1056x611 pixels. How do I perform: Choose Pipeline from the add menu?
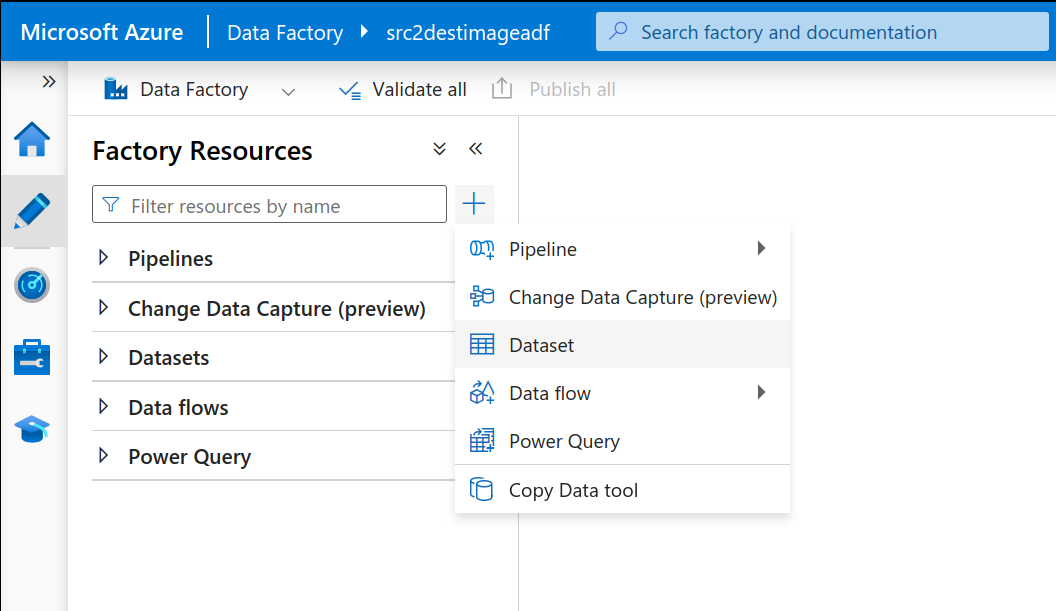622,249
